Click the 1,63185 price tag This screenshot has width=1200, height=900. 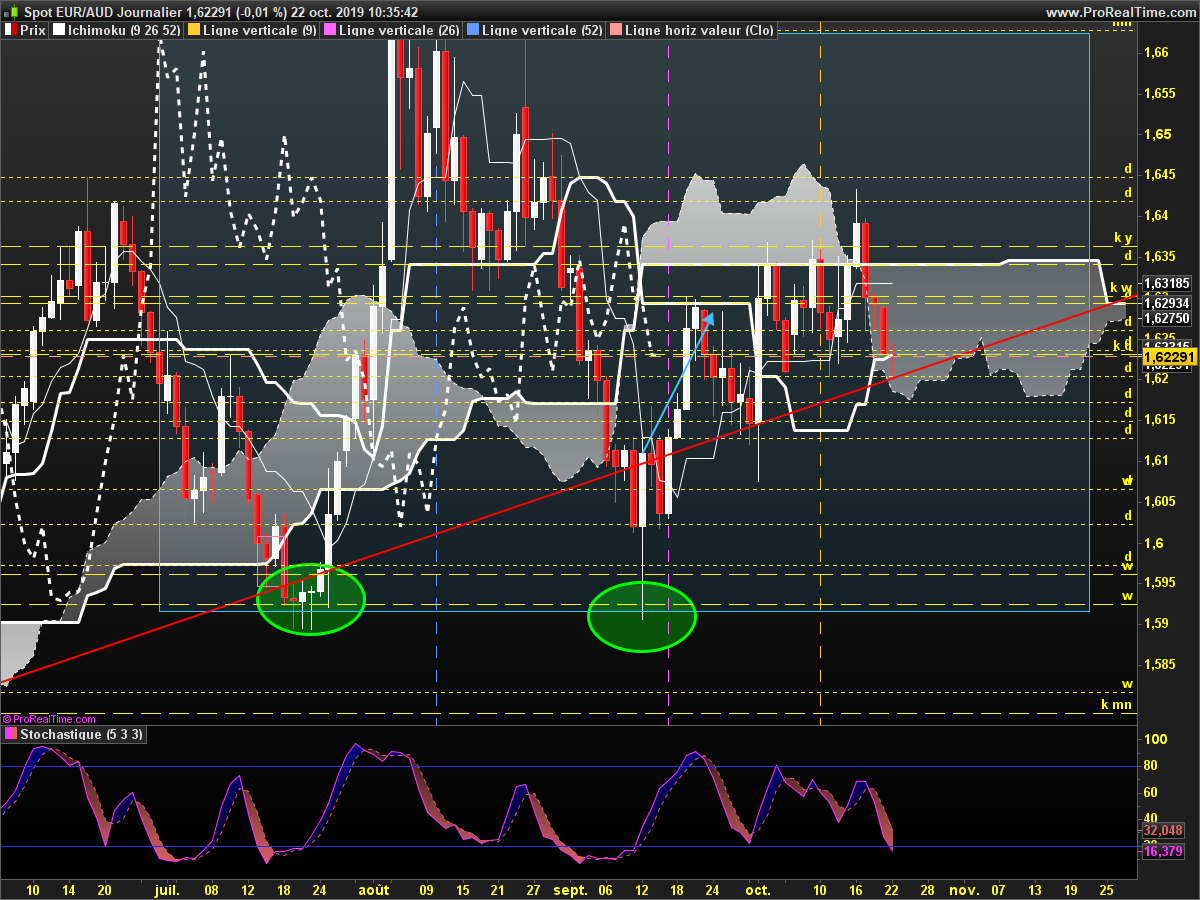(x=1167, y=283)
